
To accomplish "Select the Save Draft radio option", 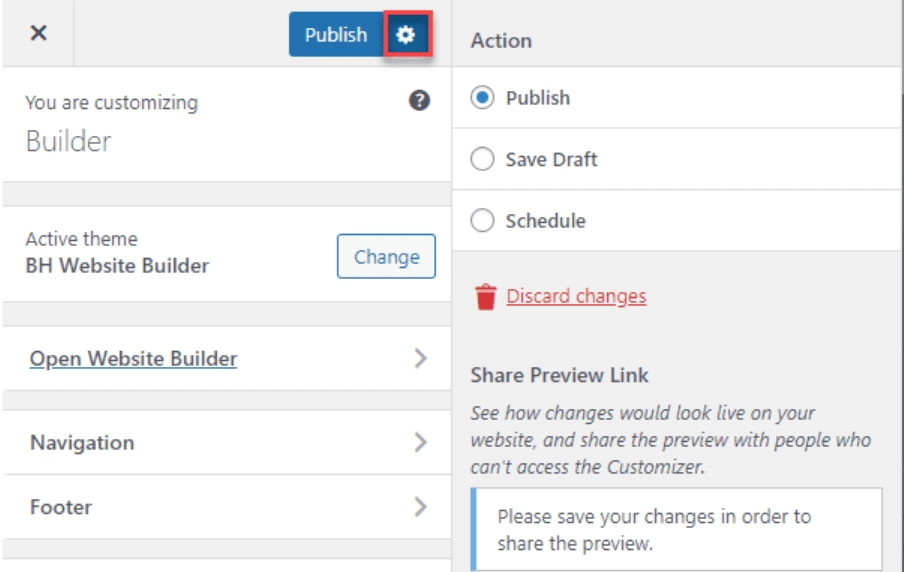I will tap(482, 159).
